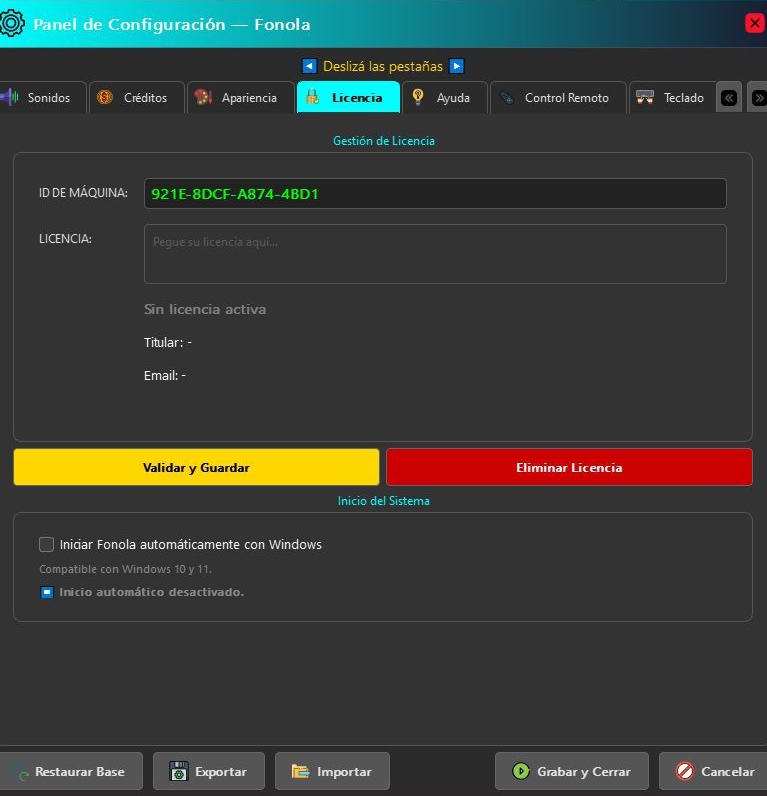Click the Importar button
The height and width of the screenshot is (796, 767).
click(332, 771)
